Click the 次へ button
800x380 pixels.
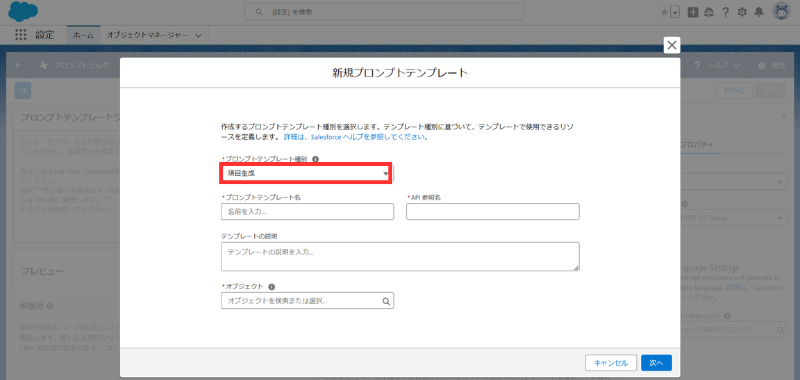click(656, 363)
